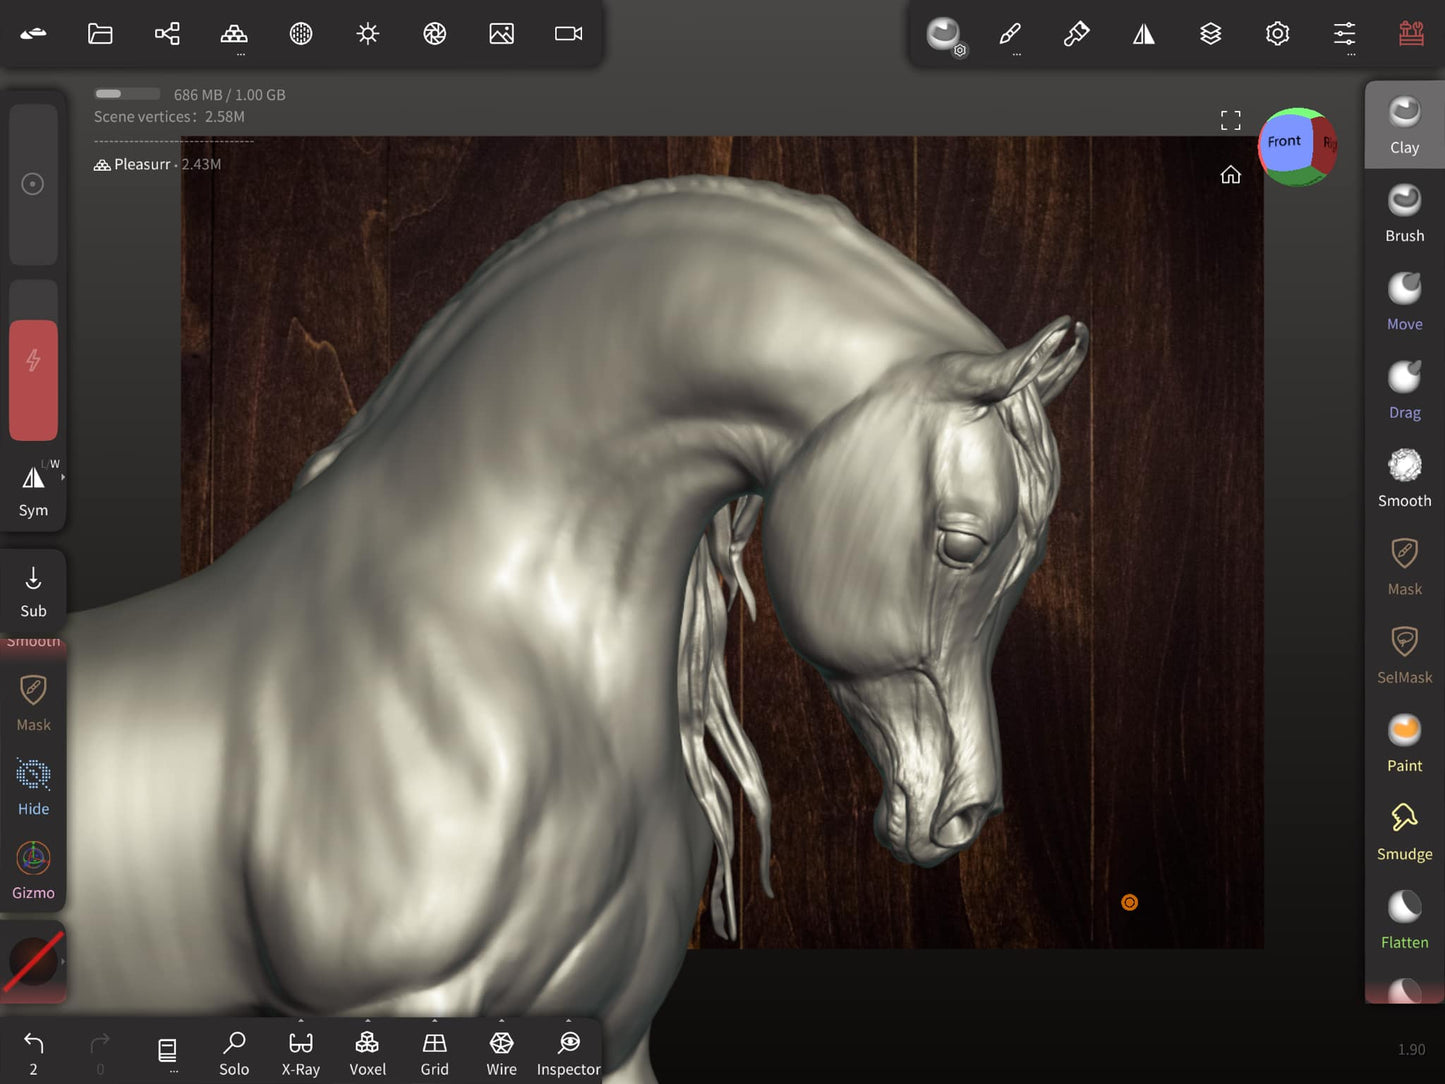Select the SelMask tool
Screen dimensions: 1445x1084
coord(1405,655)
